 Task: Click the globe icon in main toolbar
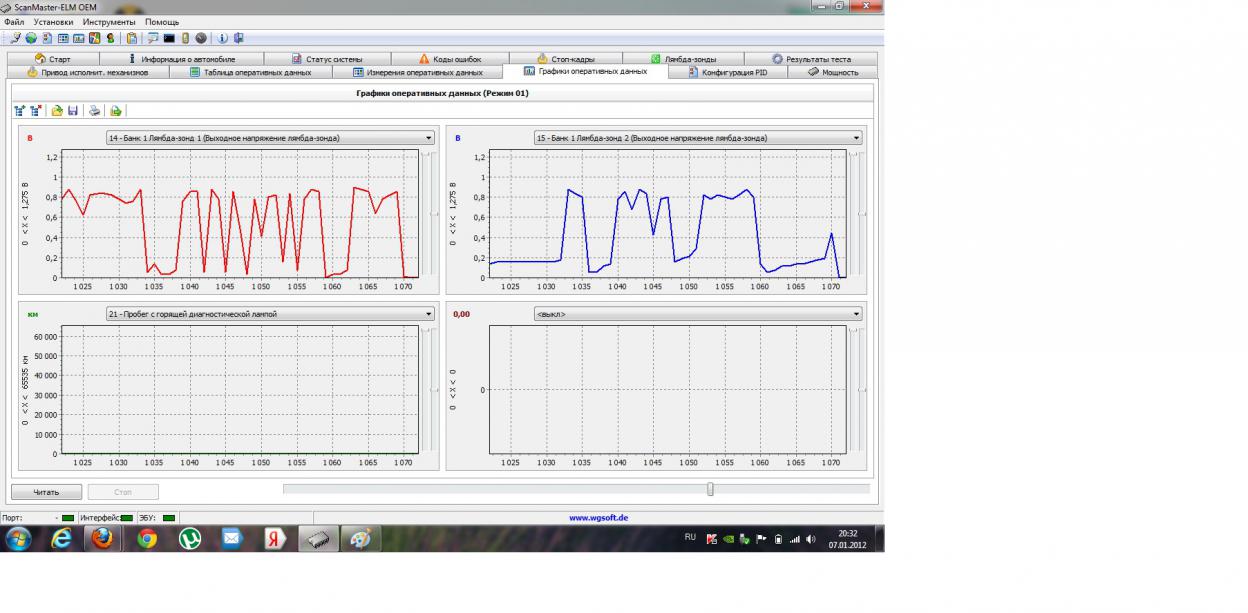pyautogui.click(x=32, y=38)
